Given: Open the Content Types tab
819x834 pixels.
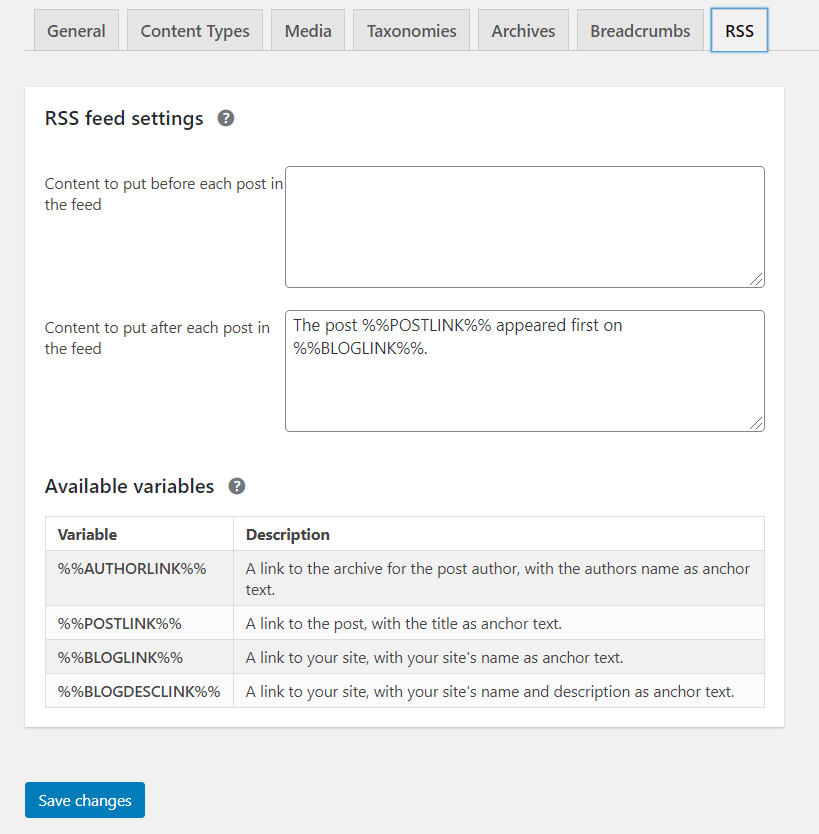Looking at the screenshot, I should [195, 31].
